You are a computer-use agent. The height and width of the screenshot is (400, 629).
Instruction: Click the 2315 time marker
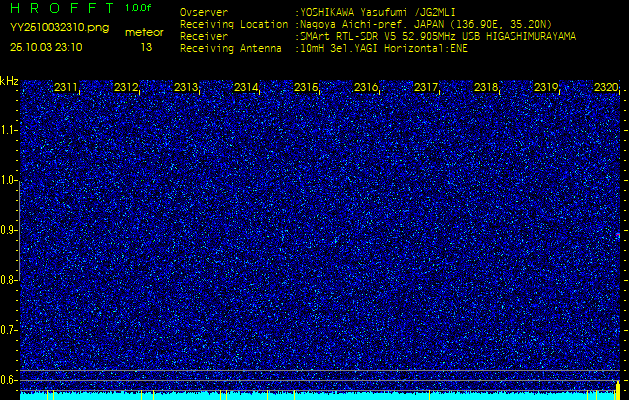306,87
